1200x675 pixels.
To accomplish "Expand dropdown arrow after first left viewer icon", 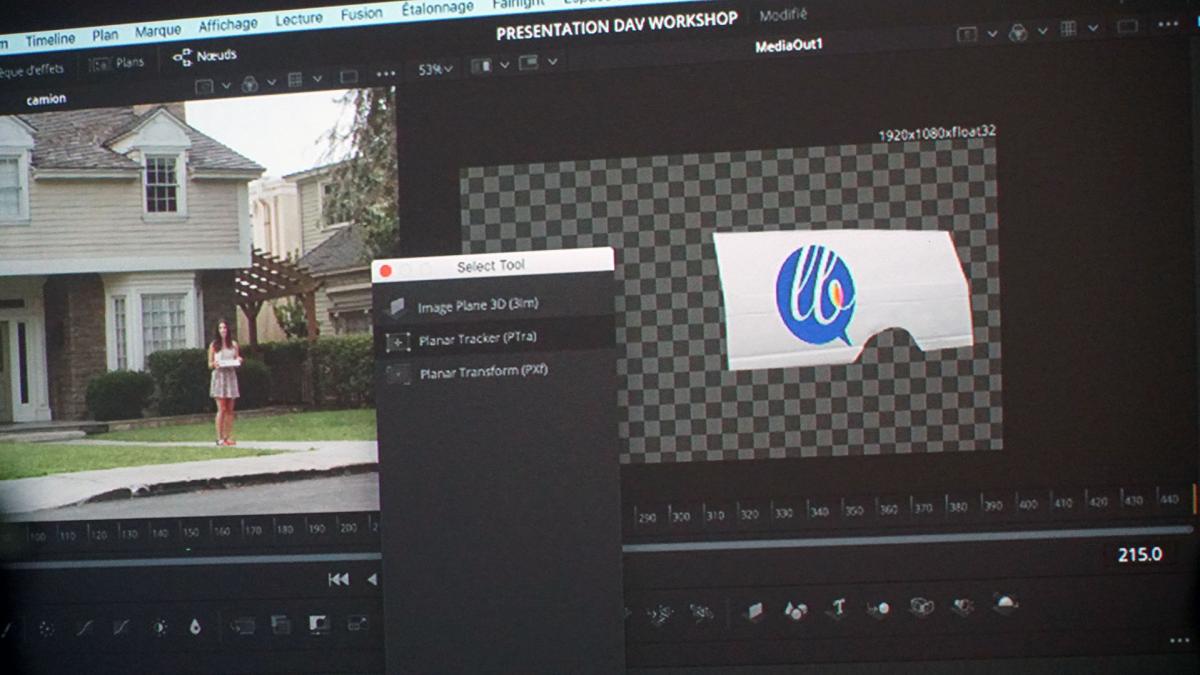I will coord(224,85).
